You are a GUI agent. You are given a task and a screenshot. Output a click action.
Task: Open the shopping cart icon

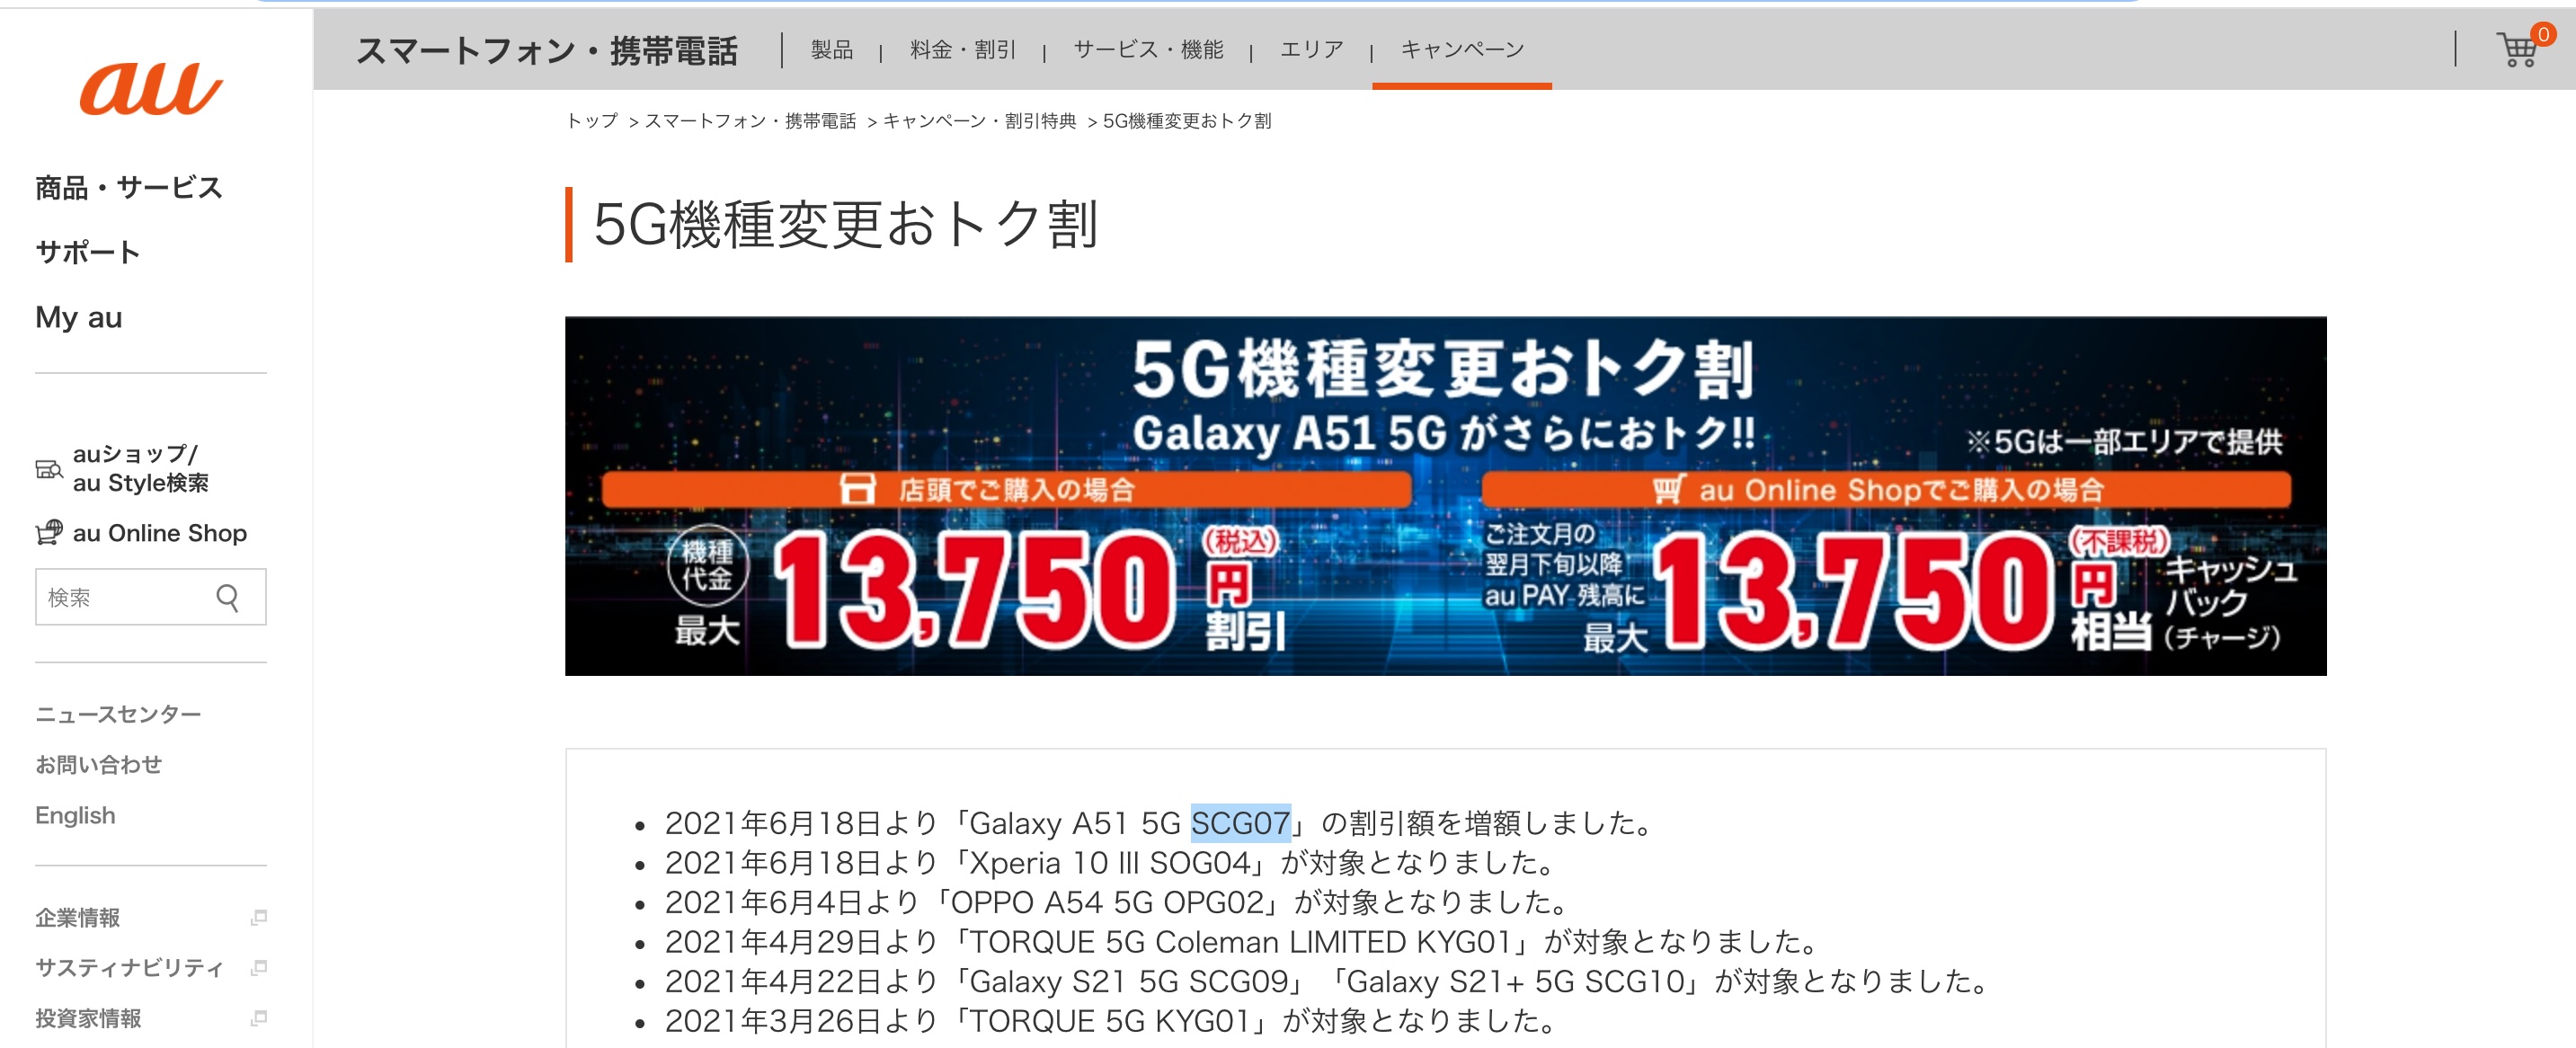(x=2518, y=49)
